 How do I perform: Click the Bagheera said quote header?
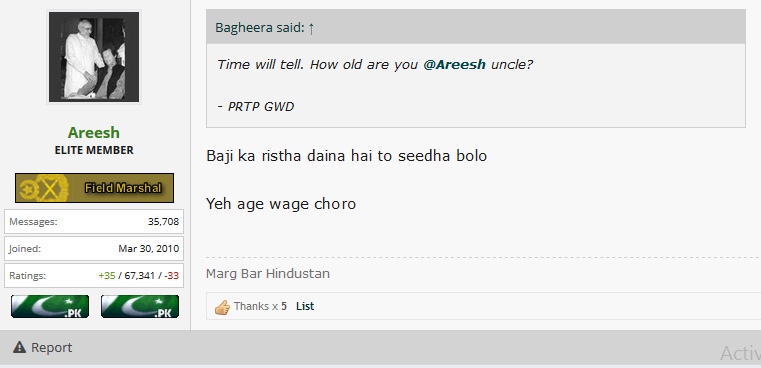coord(265,28)
